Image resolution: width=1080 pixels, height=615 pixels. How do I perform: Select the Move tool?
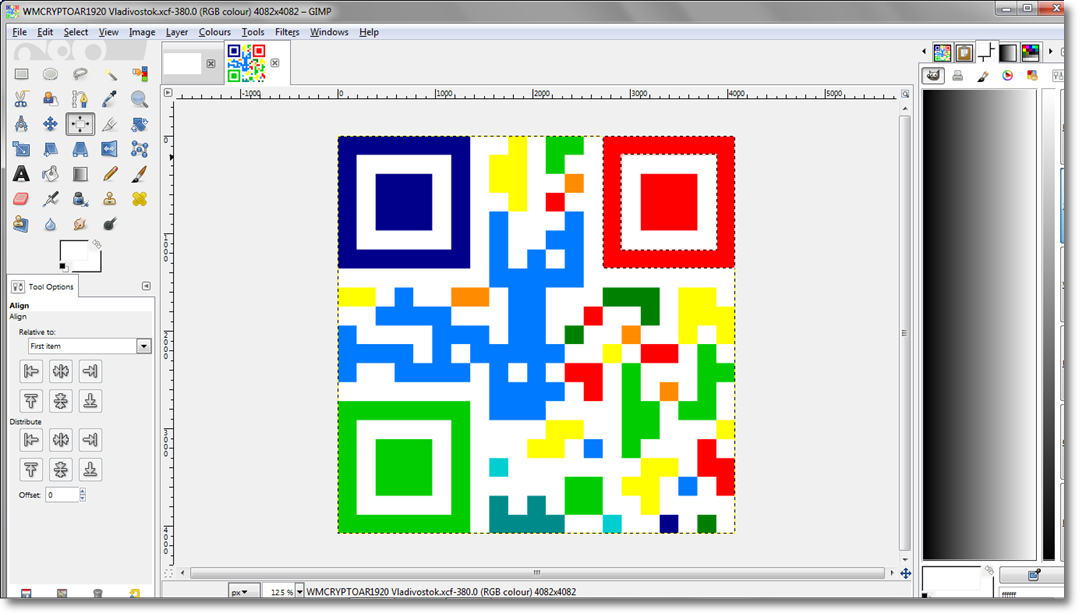coord(50,124)
